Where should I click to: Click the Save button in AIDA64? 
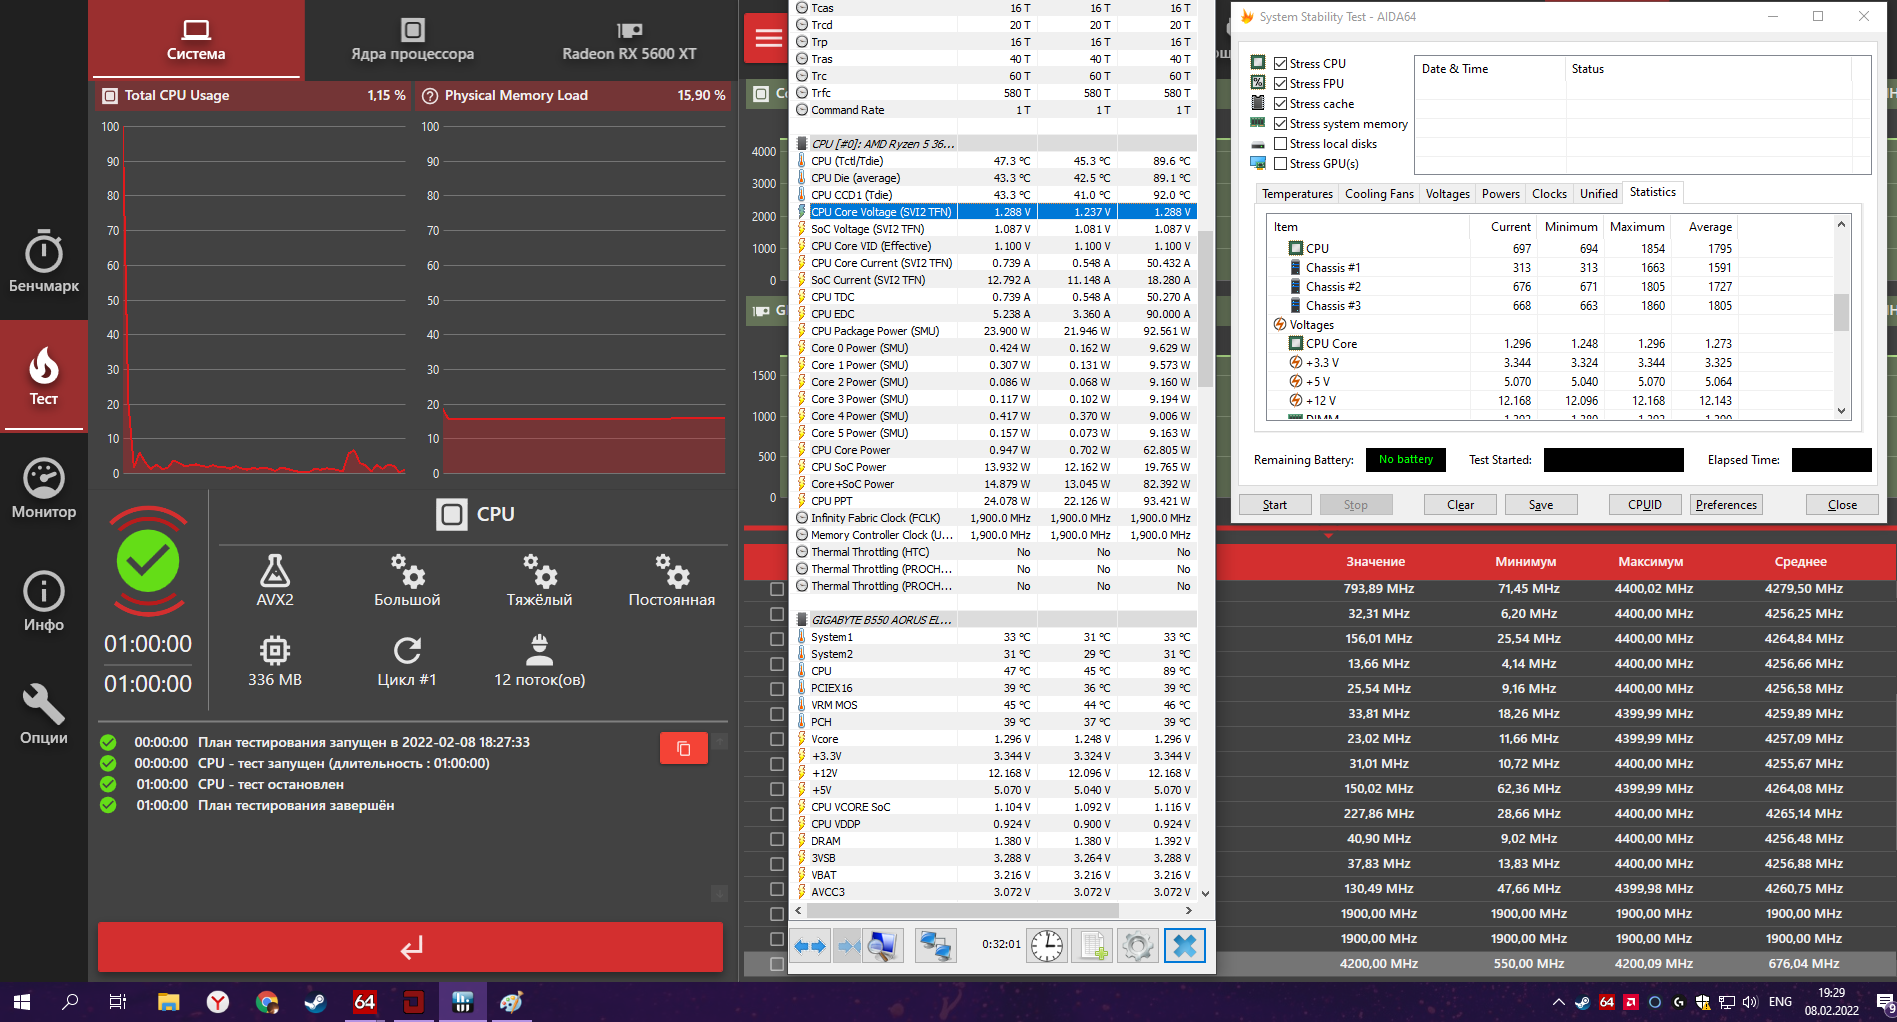click(1541, 505)
